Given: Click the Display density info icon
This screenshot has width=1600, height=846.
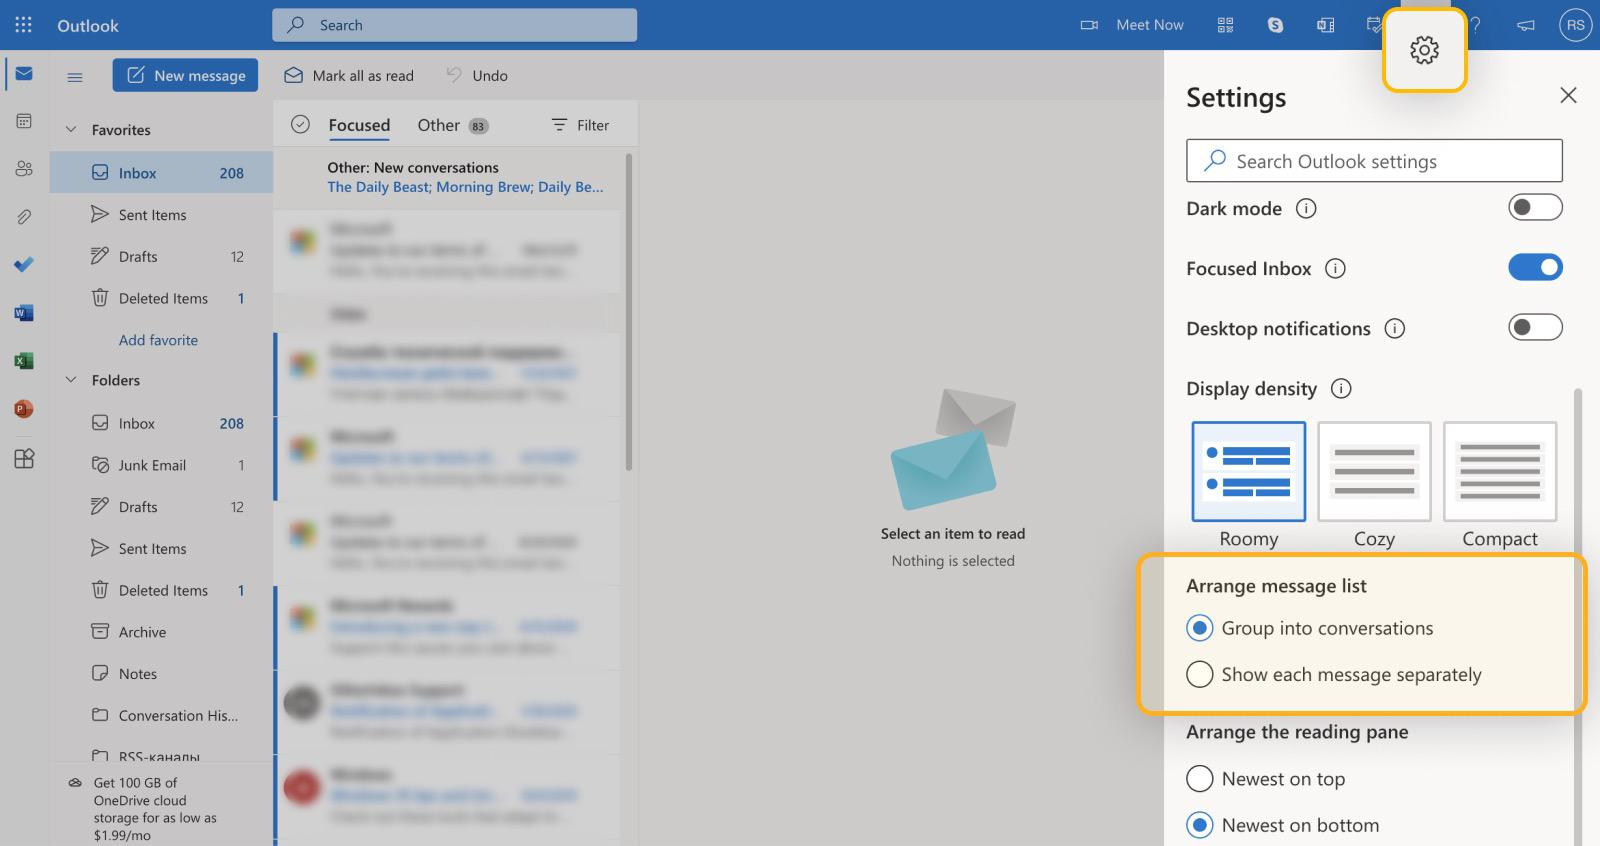Looking at the screenshot, I should (1341, 388).
